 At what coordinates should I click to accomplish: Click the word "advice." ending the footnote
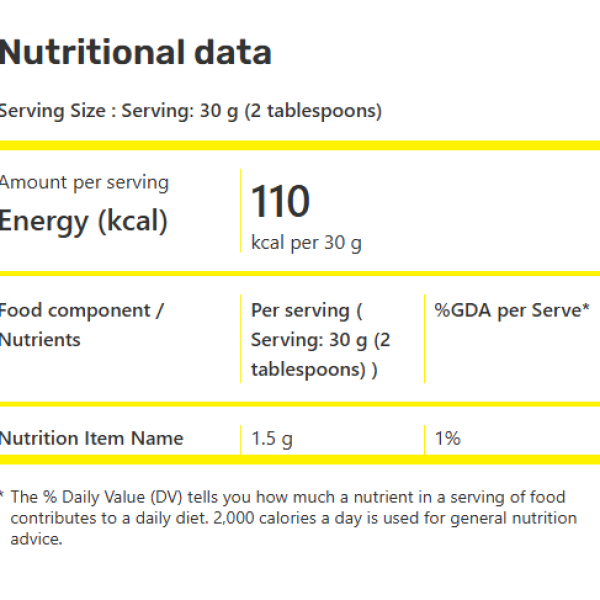pyautogui.click(x=36, y=539)
